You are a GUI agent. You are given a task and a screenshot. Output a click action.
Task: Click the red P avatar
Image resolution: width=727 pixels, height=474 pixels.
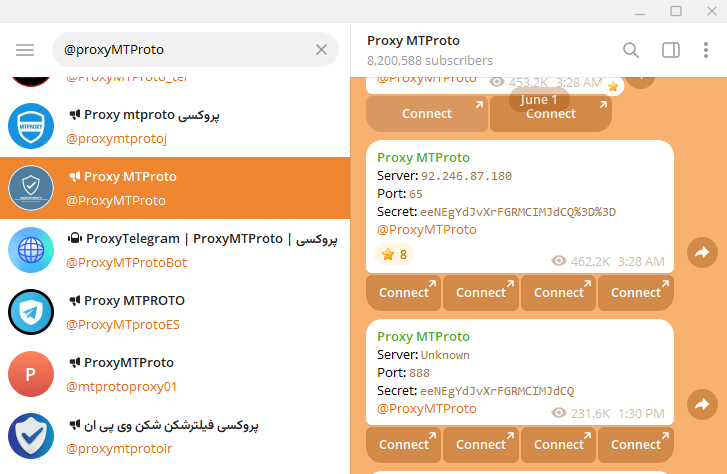coord(31,374)
